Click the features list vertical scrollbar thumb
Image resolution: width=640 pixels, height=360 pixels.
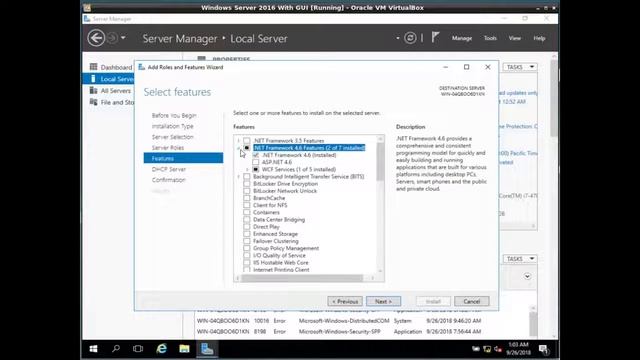click(380, 162)
